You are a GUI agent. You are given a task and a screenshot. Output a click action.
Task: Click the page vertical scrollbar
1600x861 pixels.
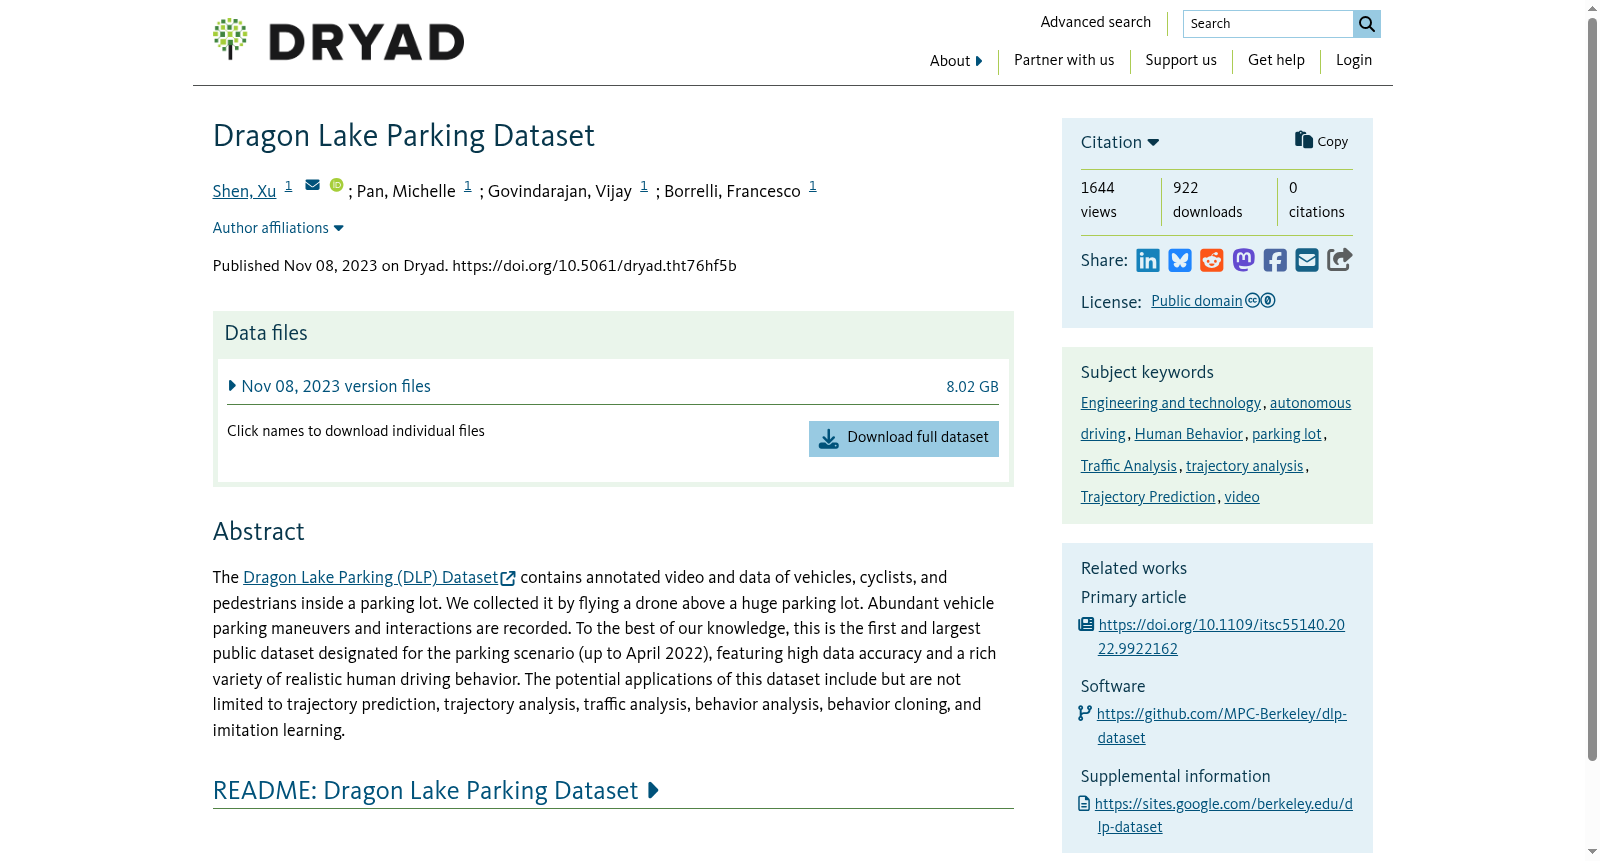click(x=1592, y=390)
